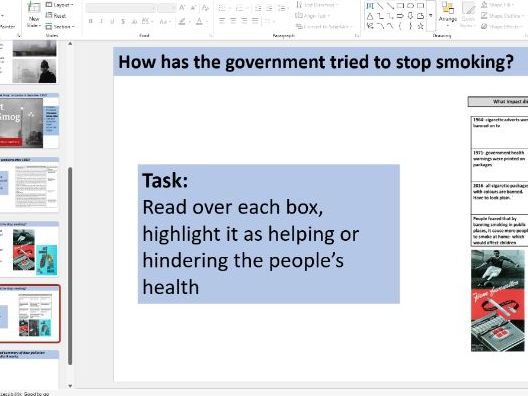Click the slide panel scroll up arrow
This screenshot has width=528, height=396.
tap(70, 44)
